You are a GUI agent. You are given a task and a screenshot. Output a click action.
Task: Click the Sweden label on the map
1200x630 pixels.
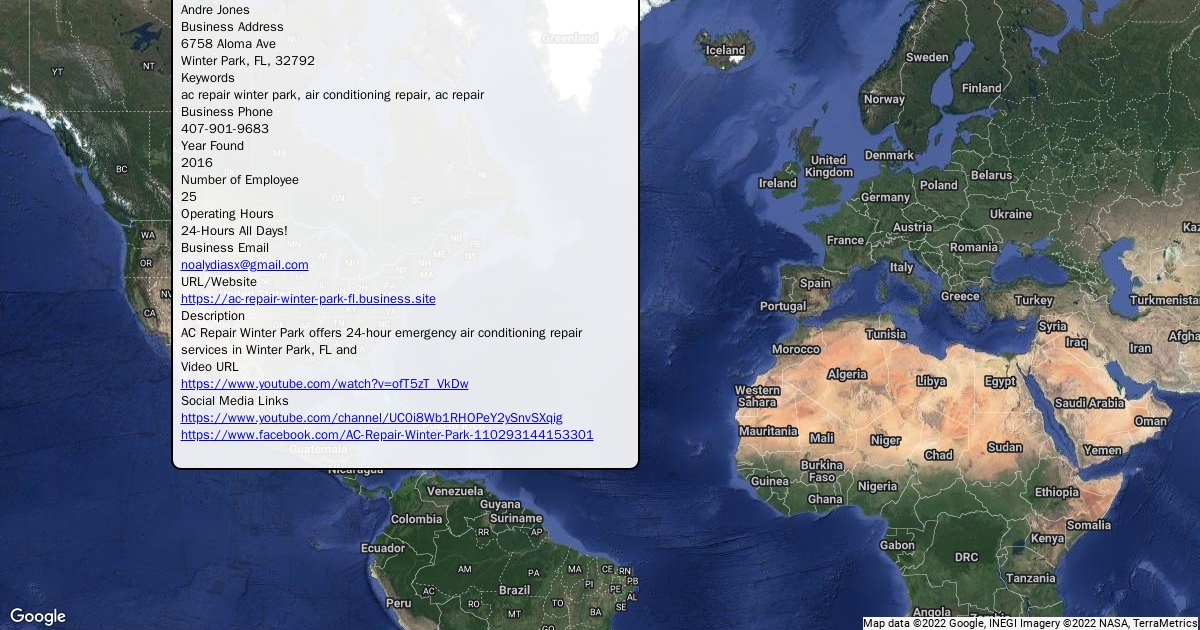pyautogui.click(x=927, y=57)
